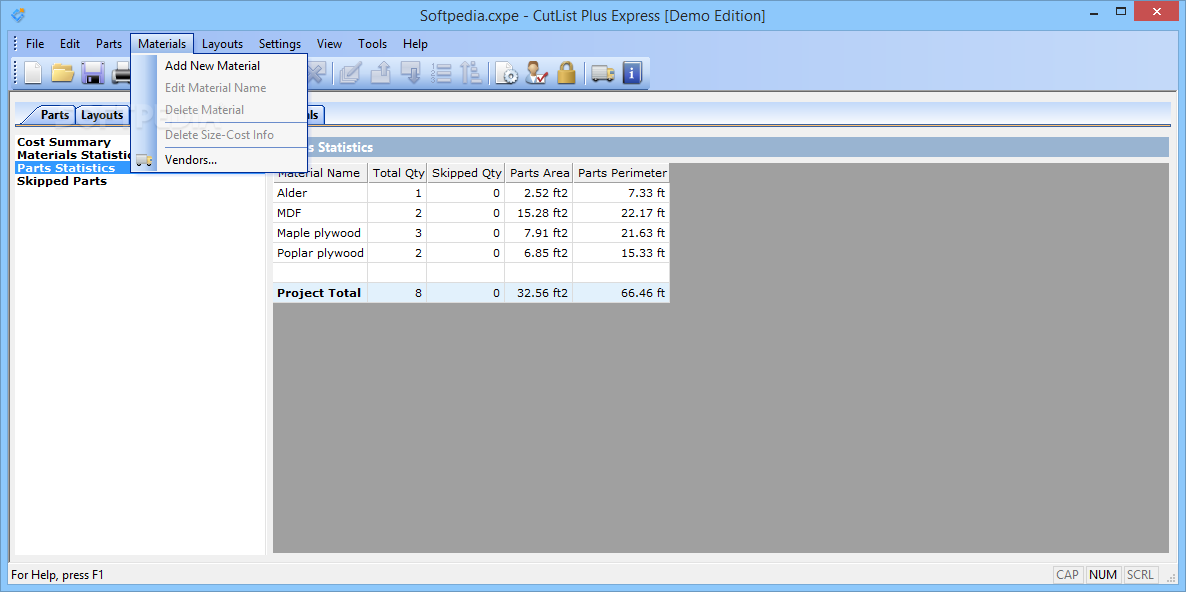Click the edit pencil toolbar icon
Image resolution: width=1186 pixels, height=592 pixels.
coord(350,73)
